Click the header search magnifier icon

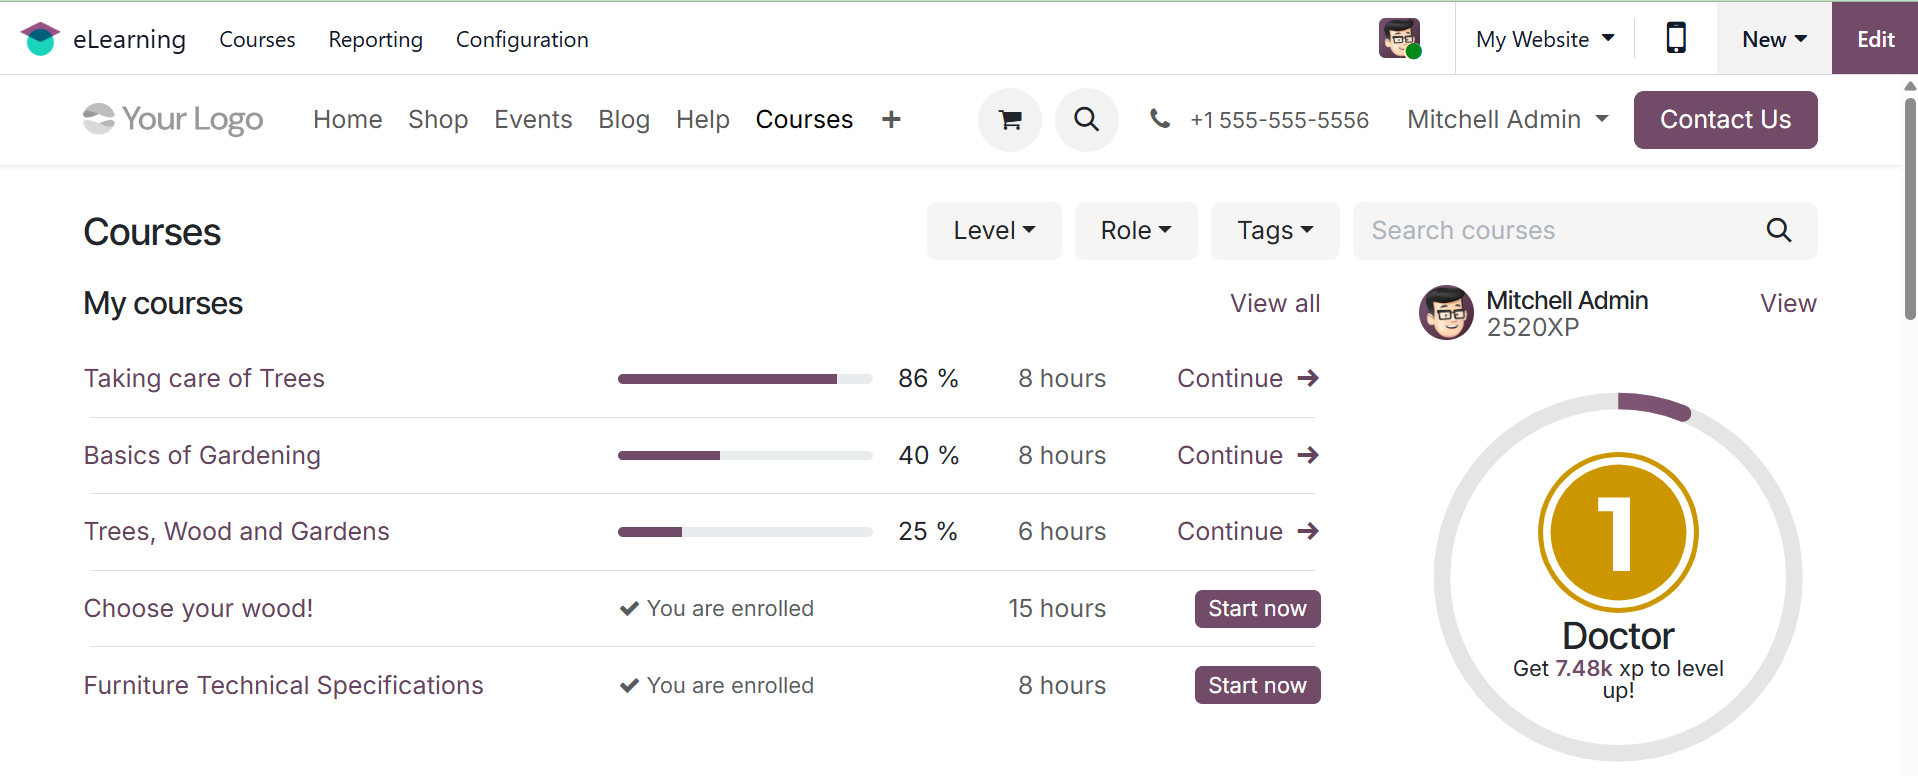click(x=1086, y=120)
